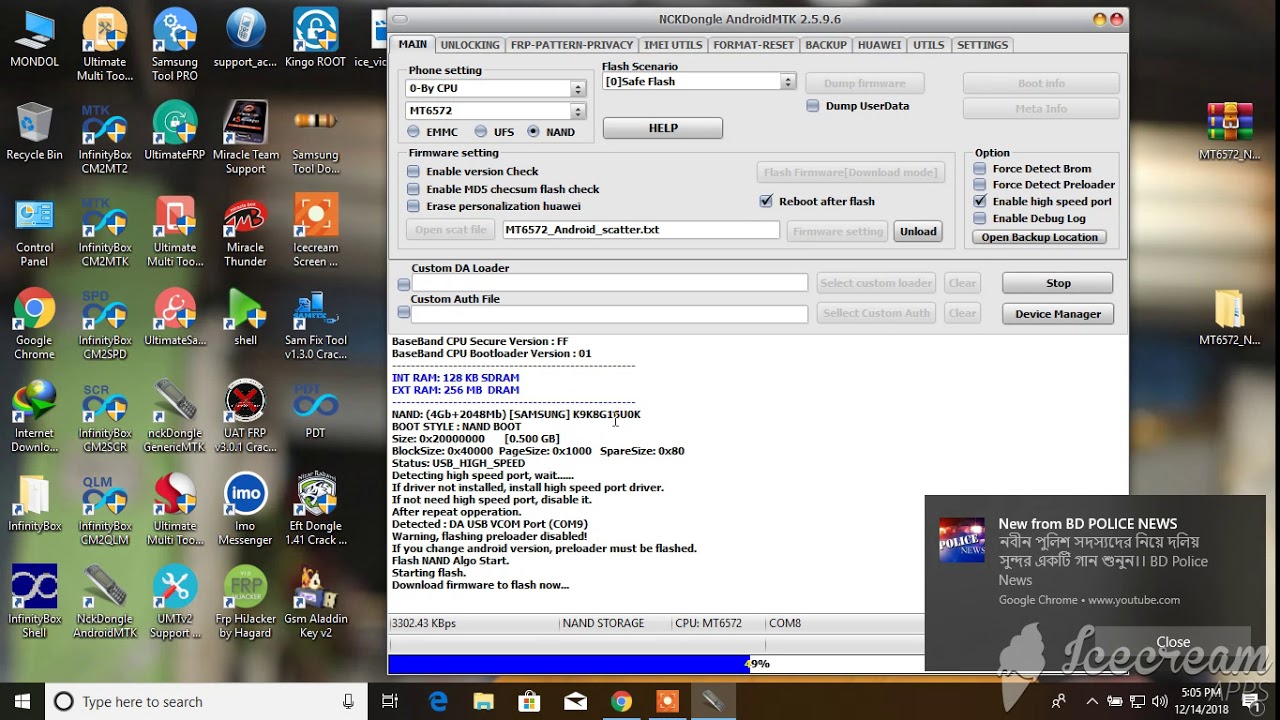Toggle Custom Auth File checkbox
This screenshot has width=1280, height=720.
point(404,313)
